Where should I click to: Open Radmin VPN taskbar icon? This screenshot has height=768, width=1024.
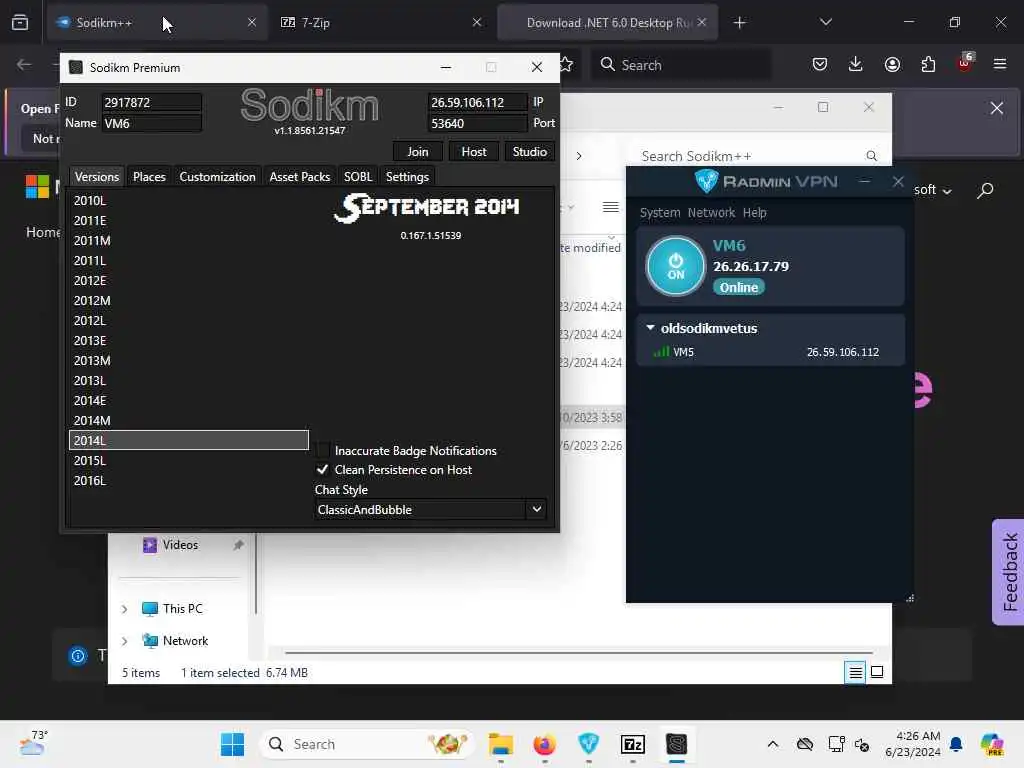588,744
